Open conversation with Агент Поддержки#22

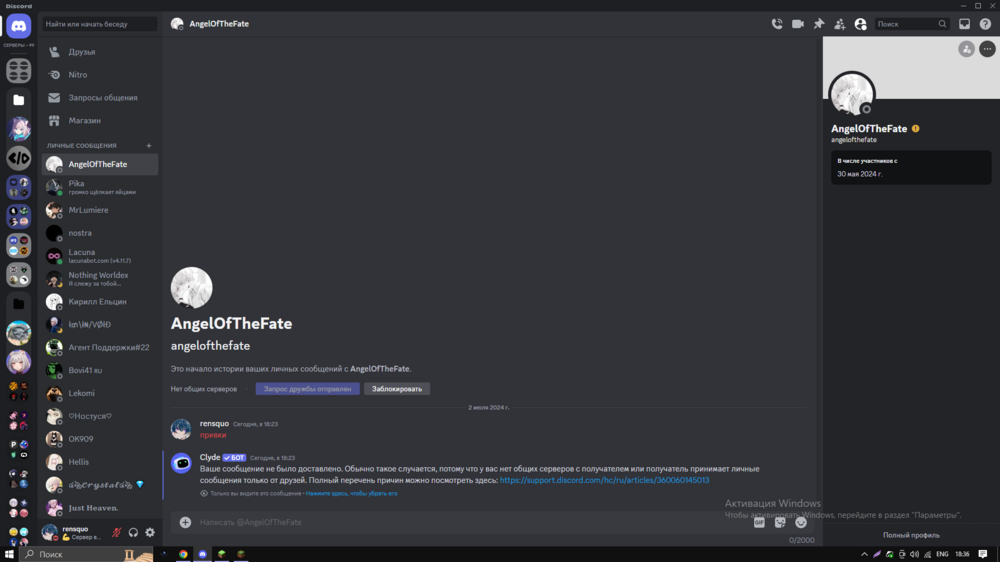[99, 347]
